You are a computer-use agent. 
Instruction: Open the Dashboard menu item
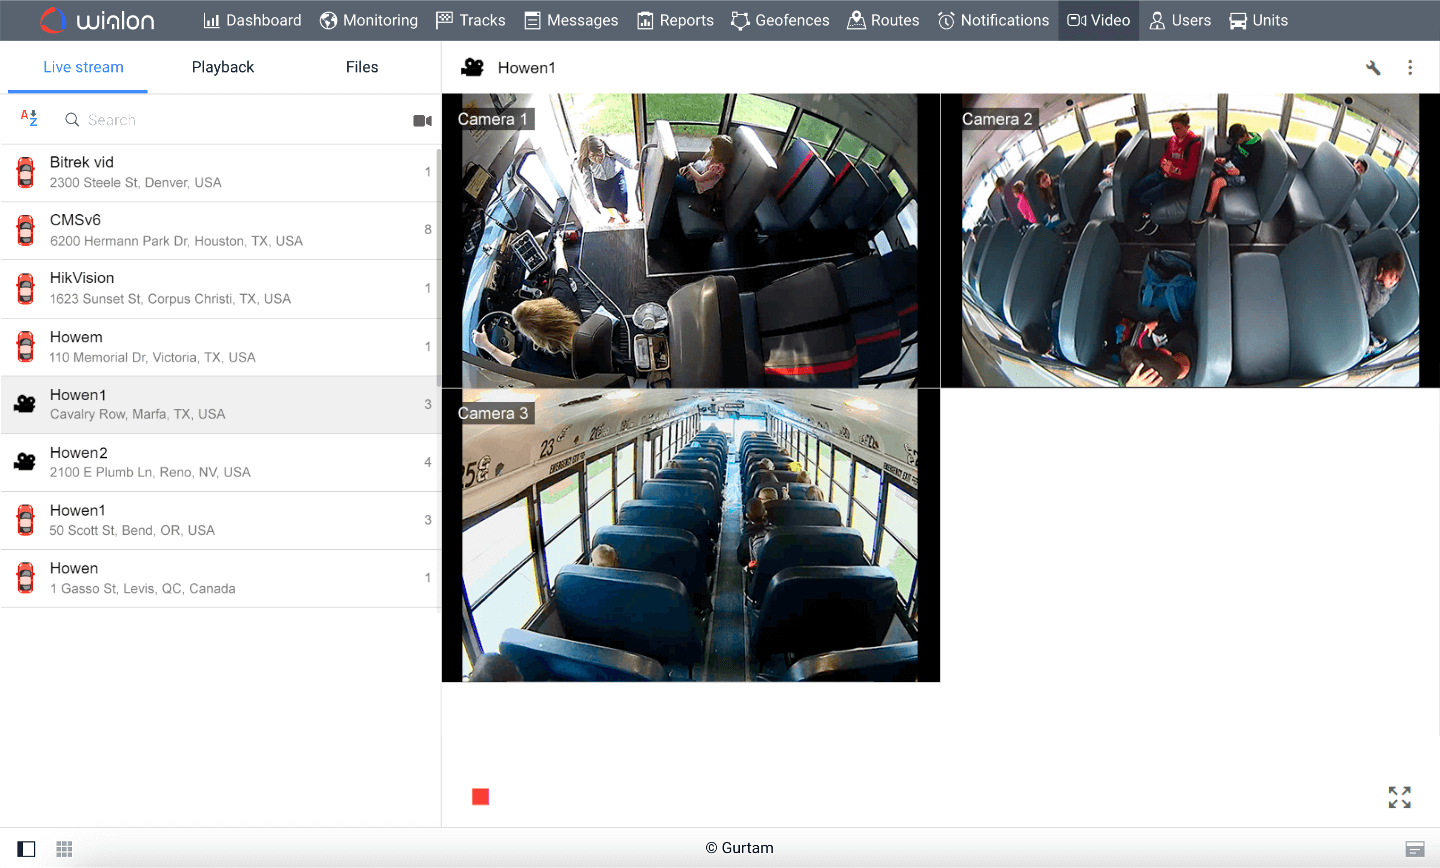click(251, 20)
